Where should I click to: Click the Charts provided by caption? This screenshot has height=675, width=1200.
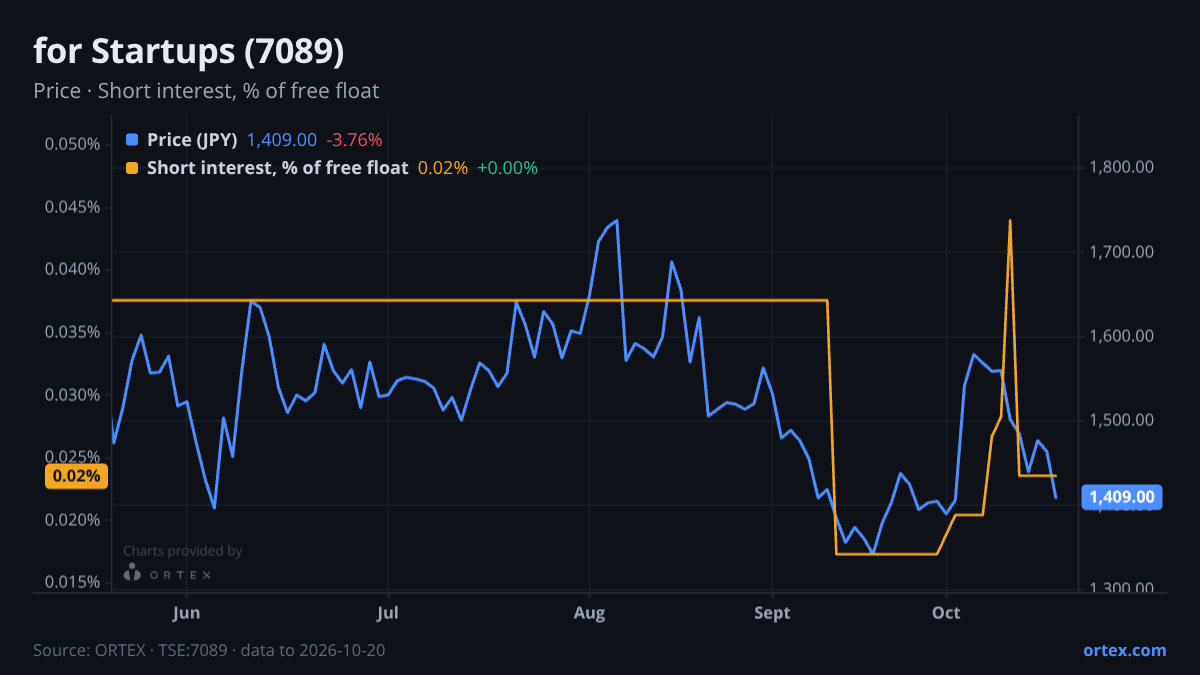[x=182, y=551]
